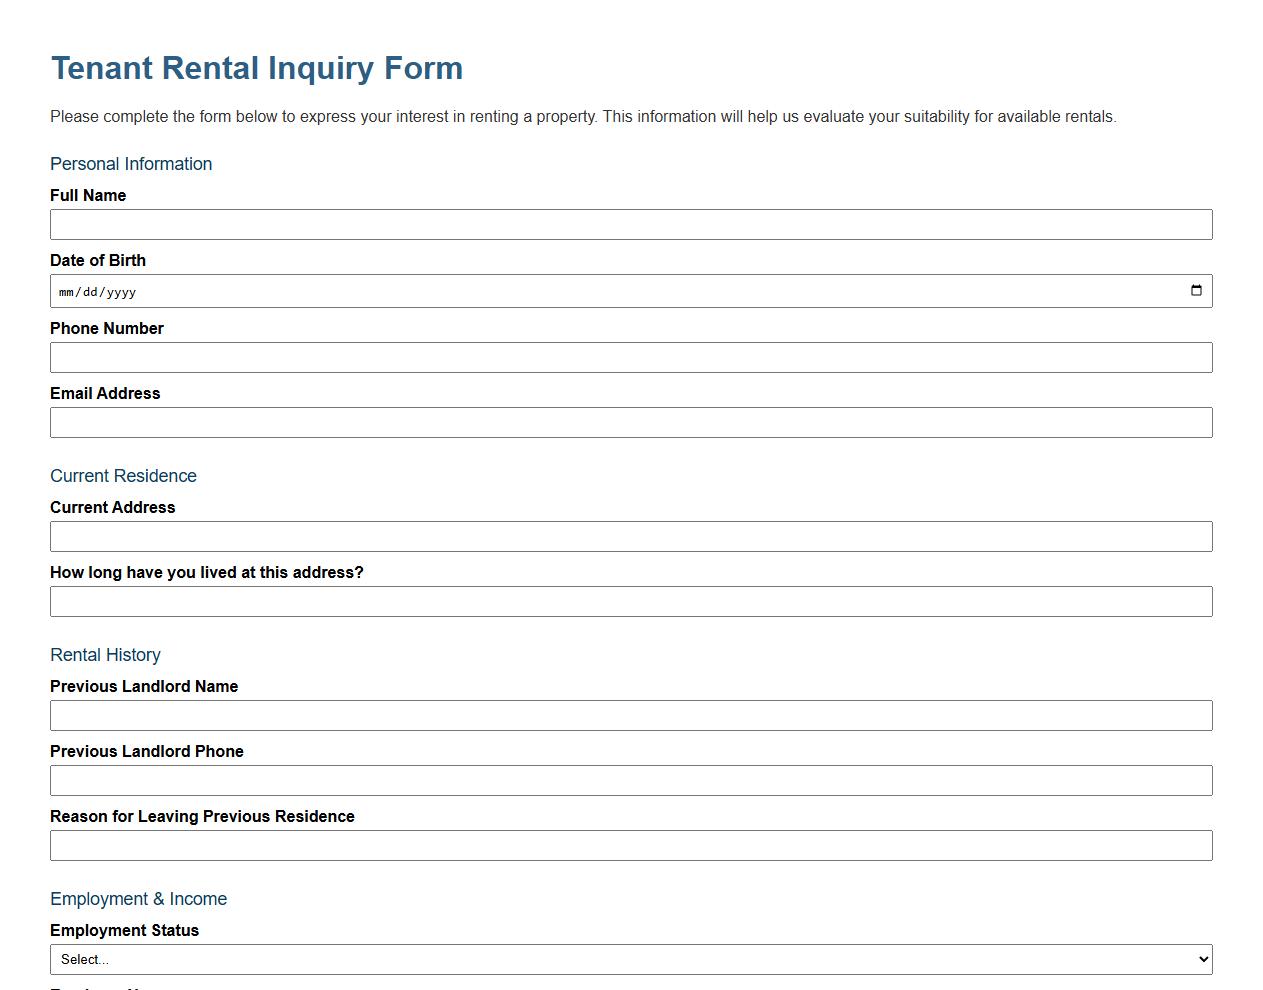Click the Personal Information section header
Screen dimensions: 1263x990
tap(131, 163)
